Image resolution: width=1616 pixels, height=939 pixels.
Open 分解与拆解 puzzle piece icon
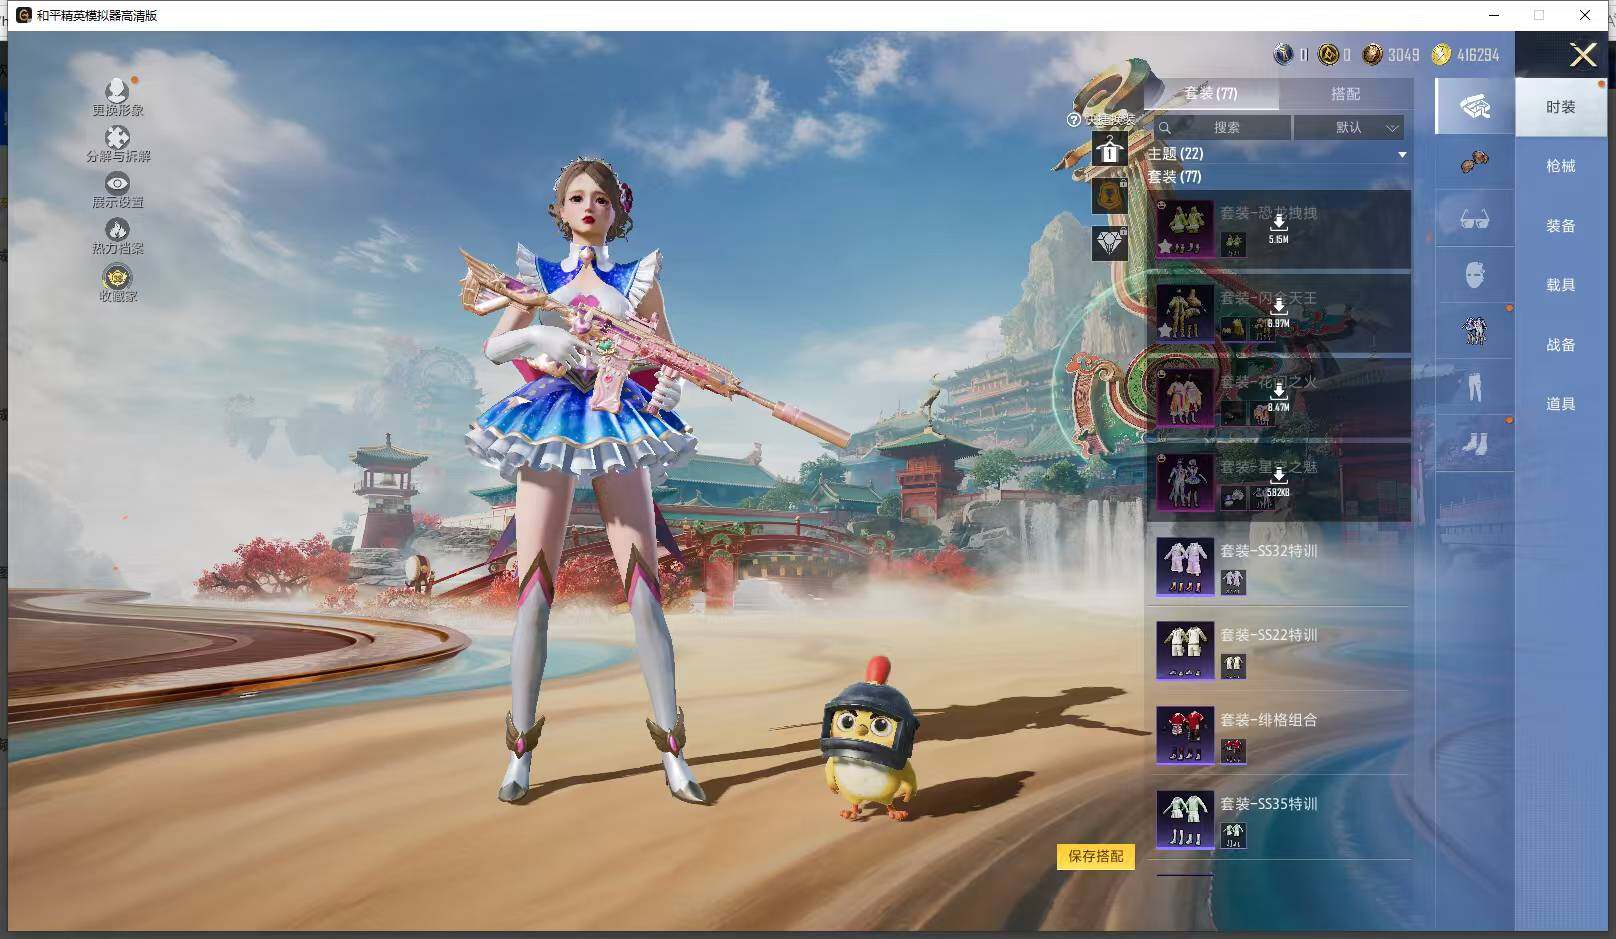pos(117,138)
